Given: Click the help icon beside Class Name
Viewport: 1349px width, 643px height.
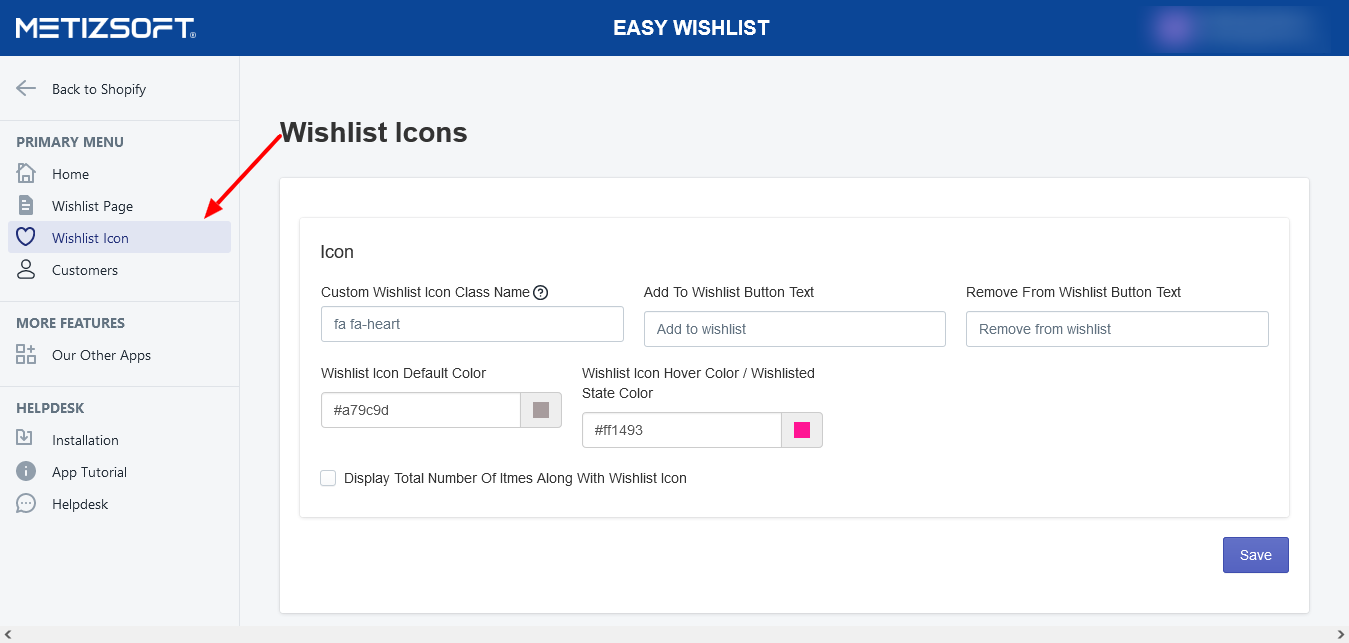Looking at the screenshot, I should 541,293.
